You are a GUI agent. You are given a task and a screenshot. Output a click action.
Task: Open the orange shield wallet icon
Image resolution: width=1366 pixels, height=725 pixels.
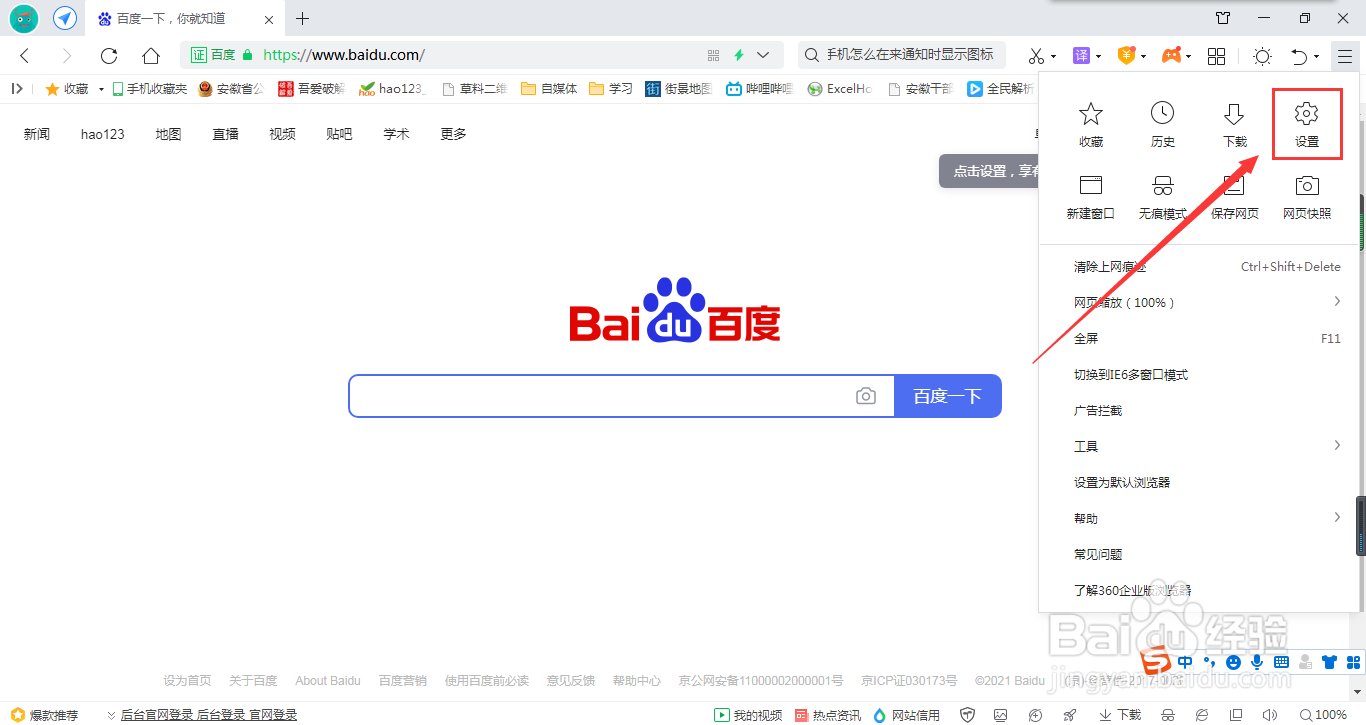click(1126, 56)
